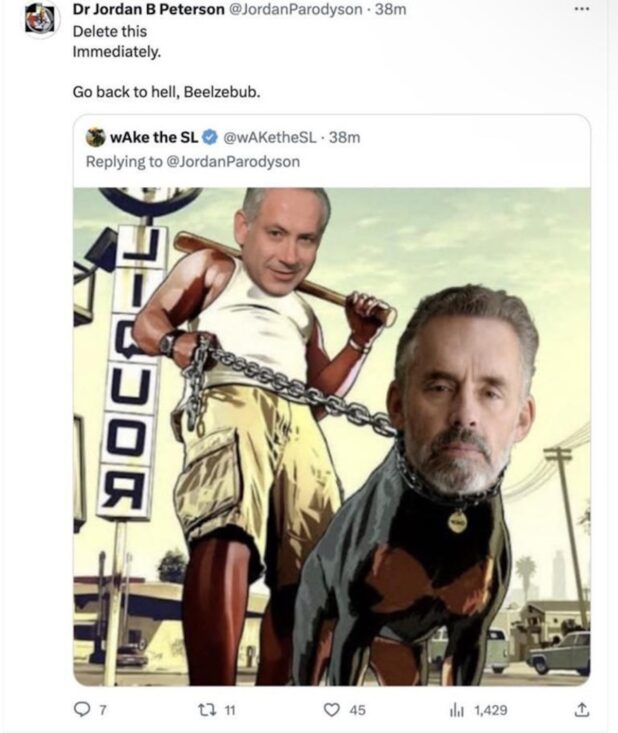Tap the share upload icon
This screenshot has height=733, width=618.
point(581,709)
